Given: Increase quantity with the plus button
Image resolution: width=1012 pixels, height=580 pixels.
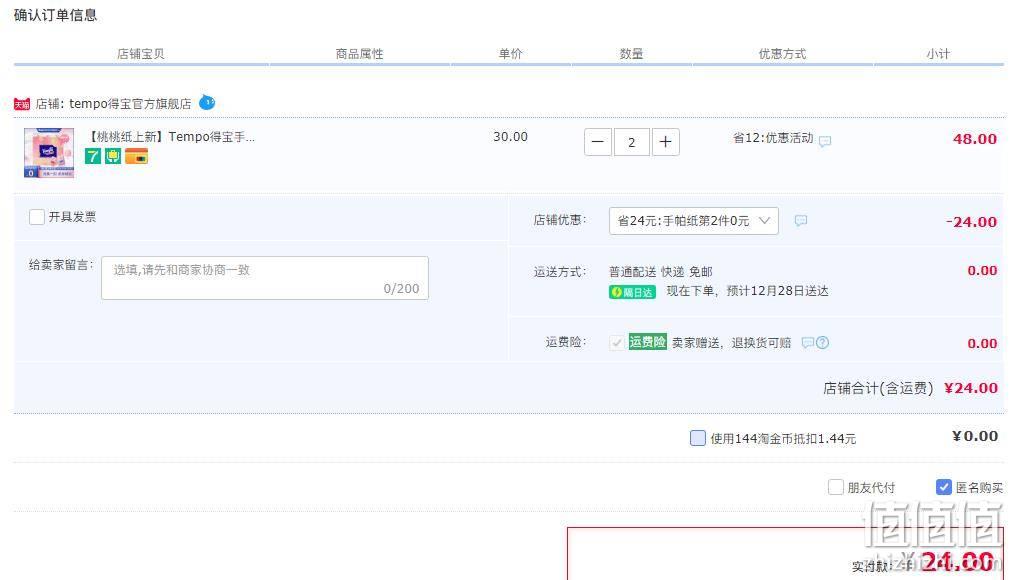Looking at the screenshot, I should tap(665, 142).
